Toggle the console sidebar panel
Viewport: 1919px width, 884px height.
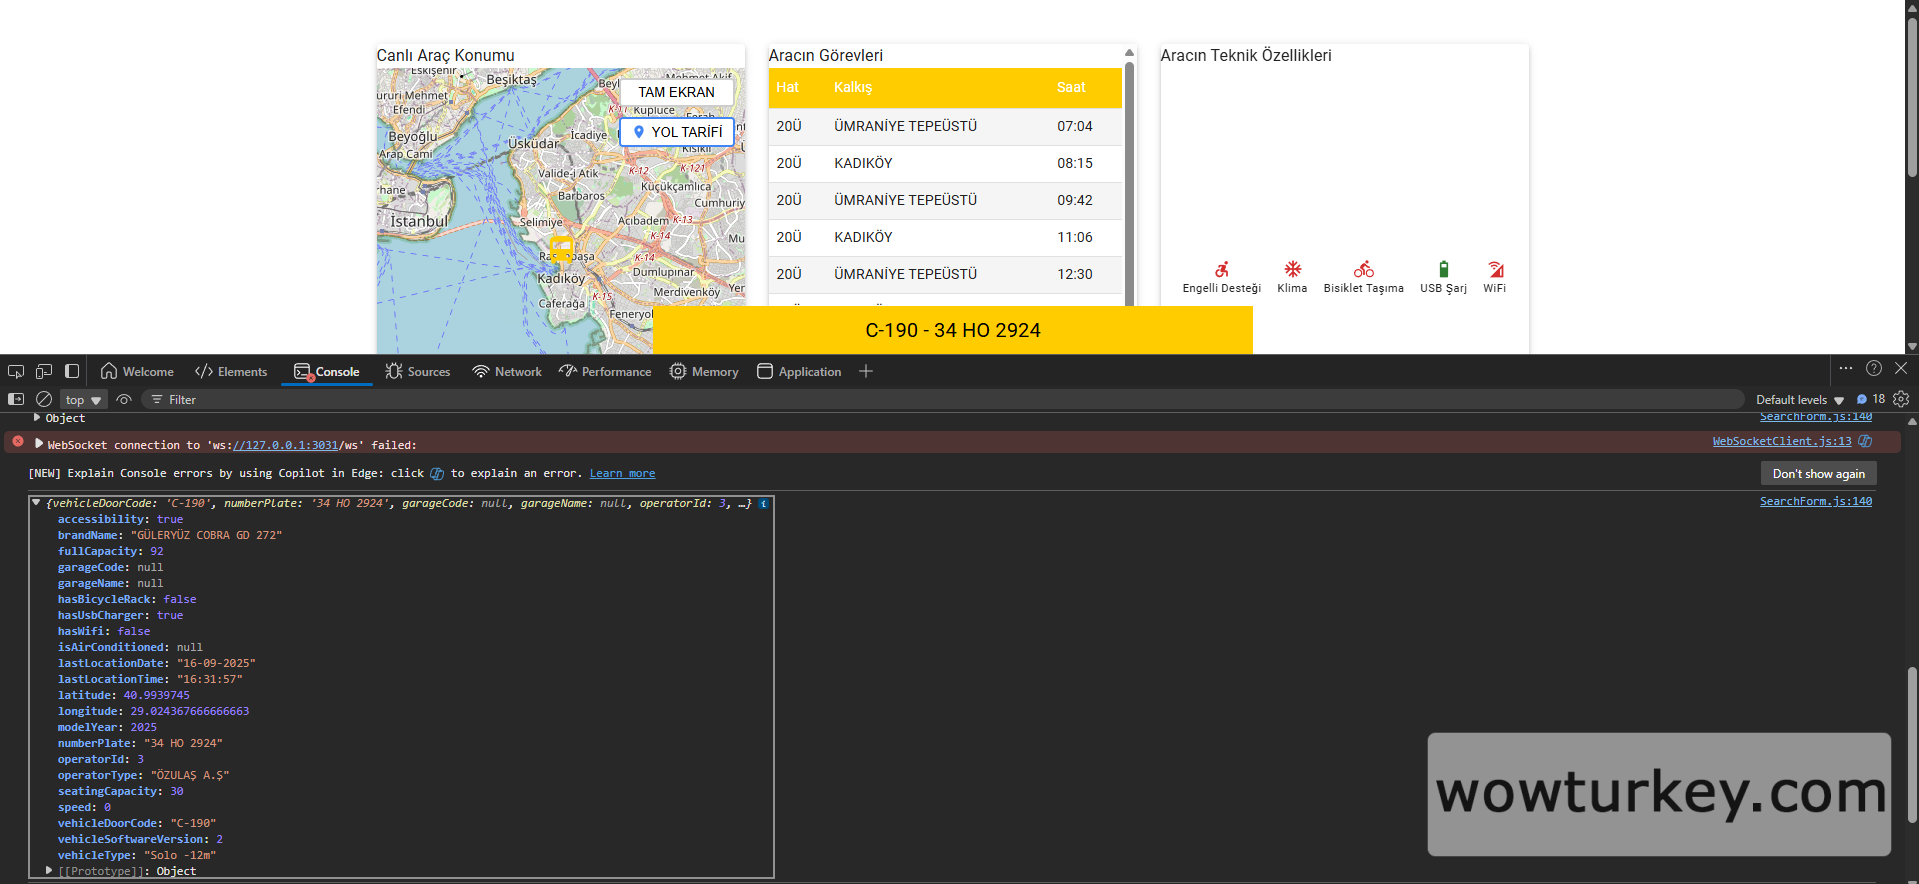[x=16, y=399]
